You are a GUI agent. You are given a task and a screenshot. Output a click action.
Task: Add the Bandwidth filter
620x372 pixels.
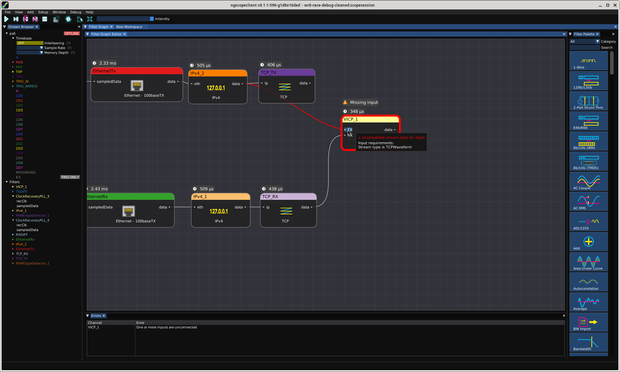[588, 343]
